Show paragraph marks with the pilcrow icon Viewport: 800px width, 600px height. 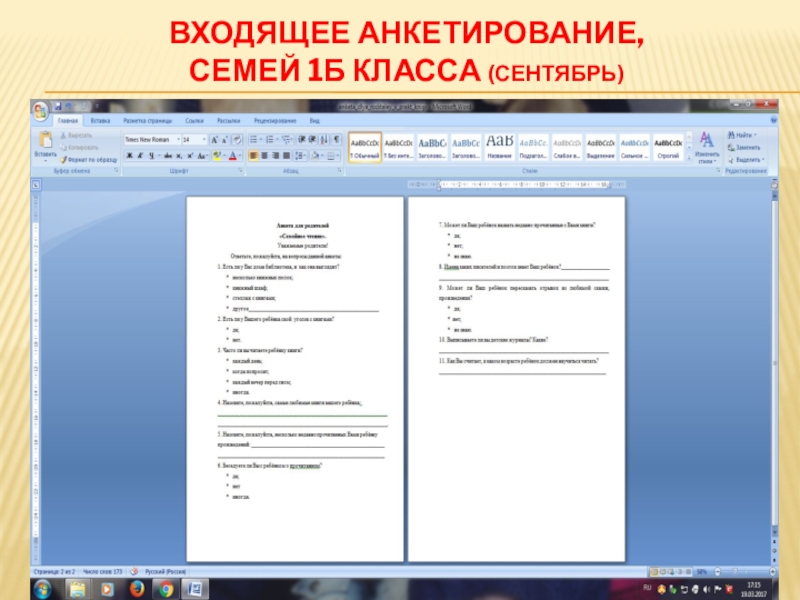(337, 140)
